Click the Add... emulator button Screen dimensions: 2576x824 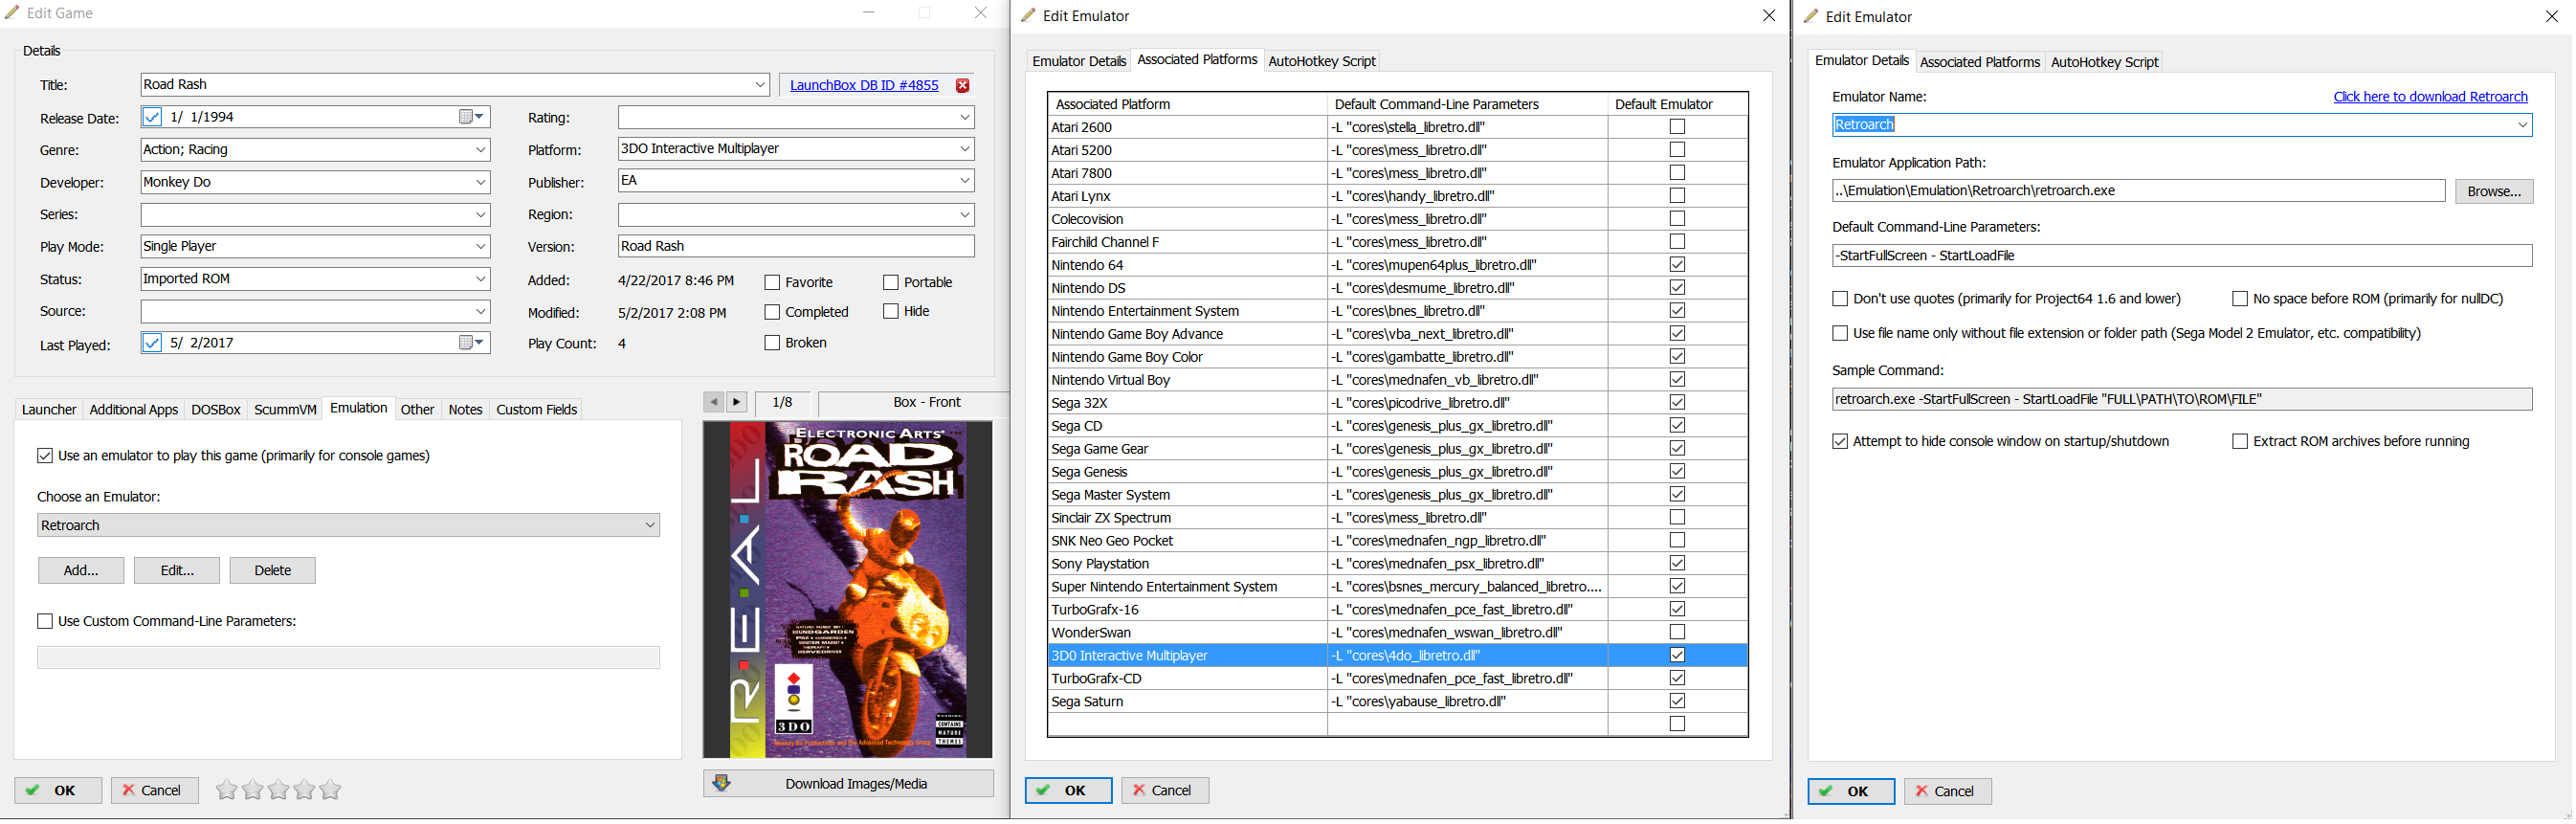pyautogui.click(x=81, y=571)
